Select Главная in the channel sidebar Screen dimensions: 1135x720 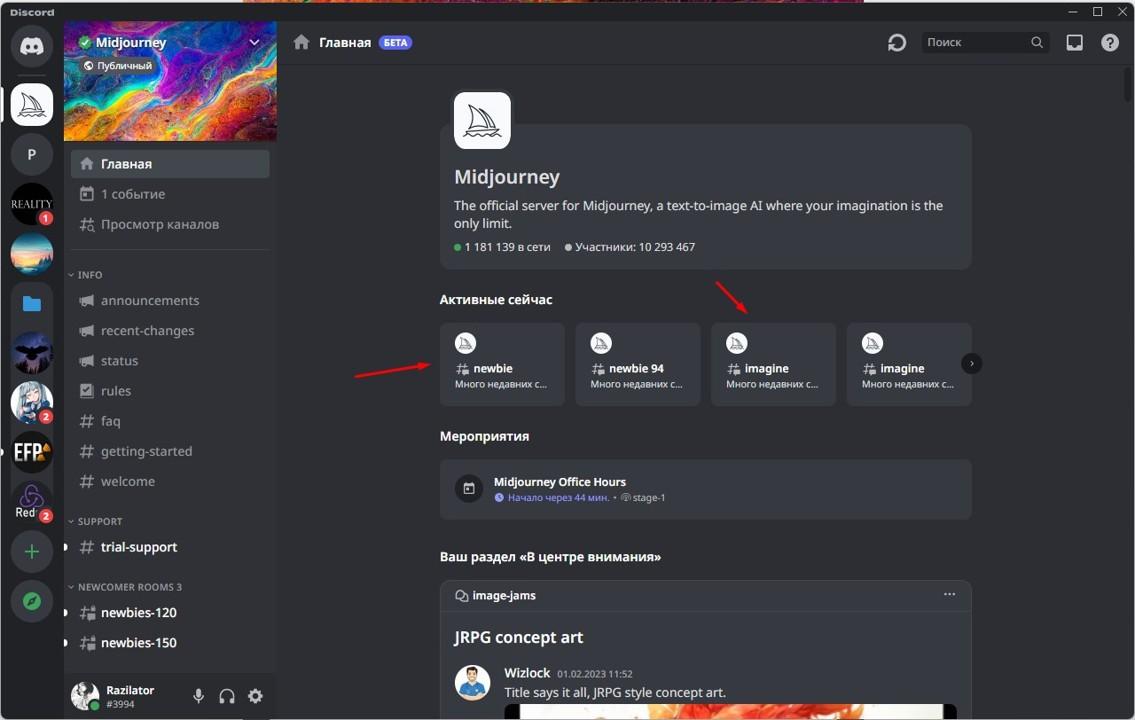(x=170, y=164)
